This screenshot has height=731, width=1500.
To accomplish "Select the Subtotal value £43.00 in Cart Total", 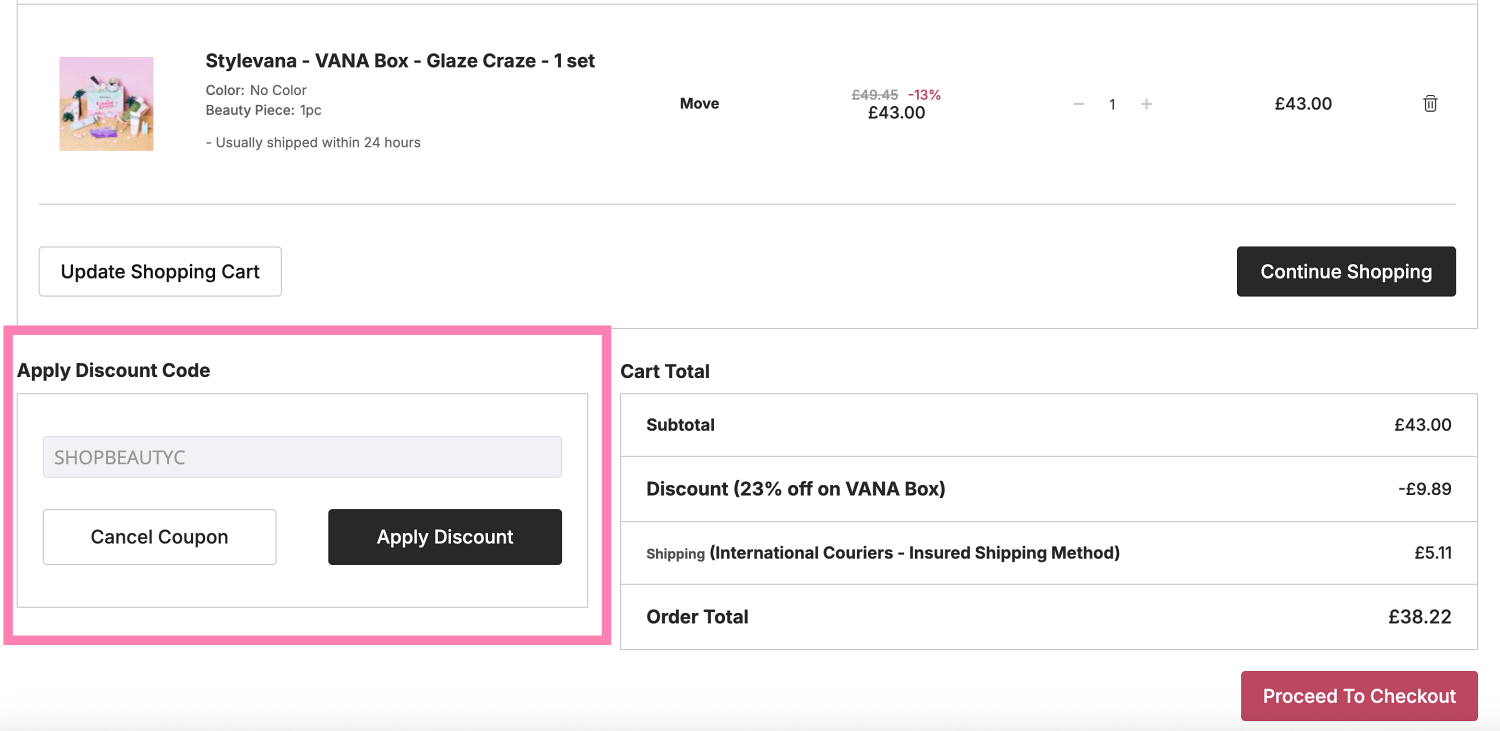I will point(1422,425).
